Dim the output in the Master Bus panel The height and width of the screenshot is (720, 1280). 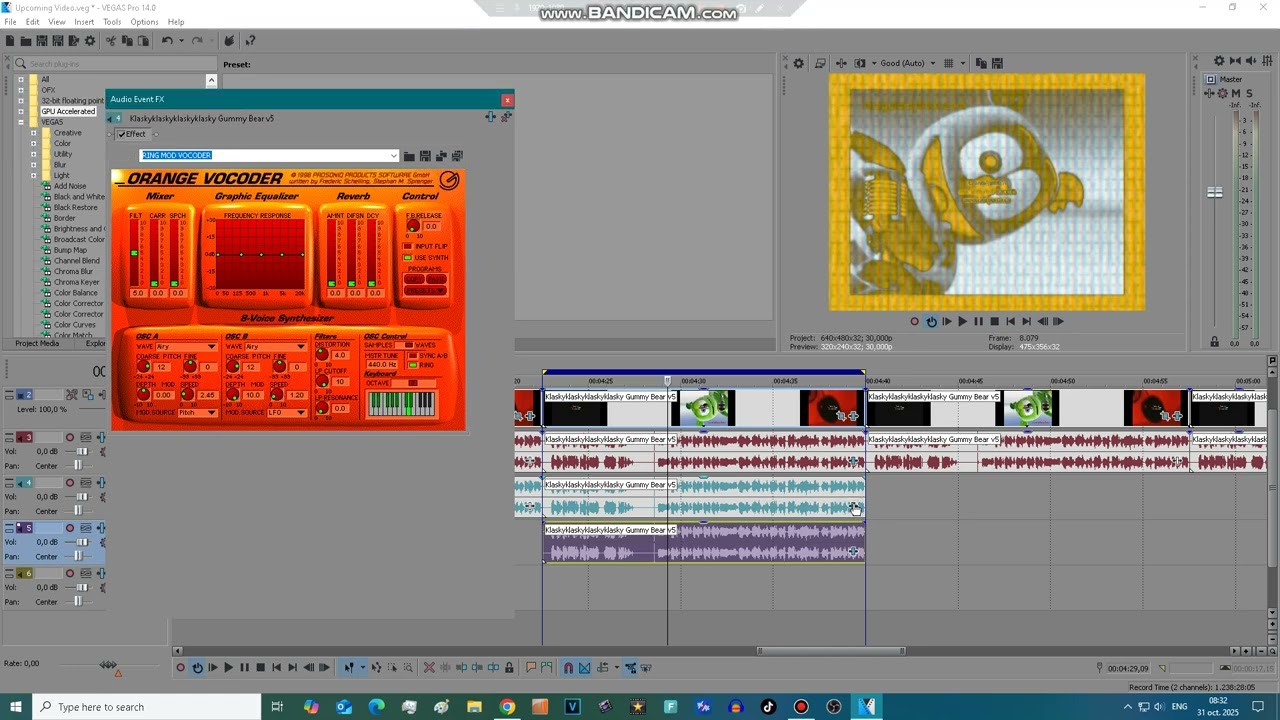tap(1251, 61)
